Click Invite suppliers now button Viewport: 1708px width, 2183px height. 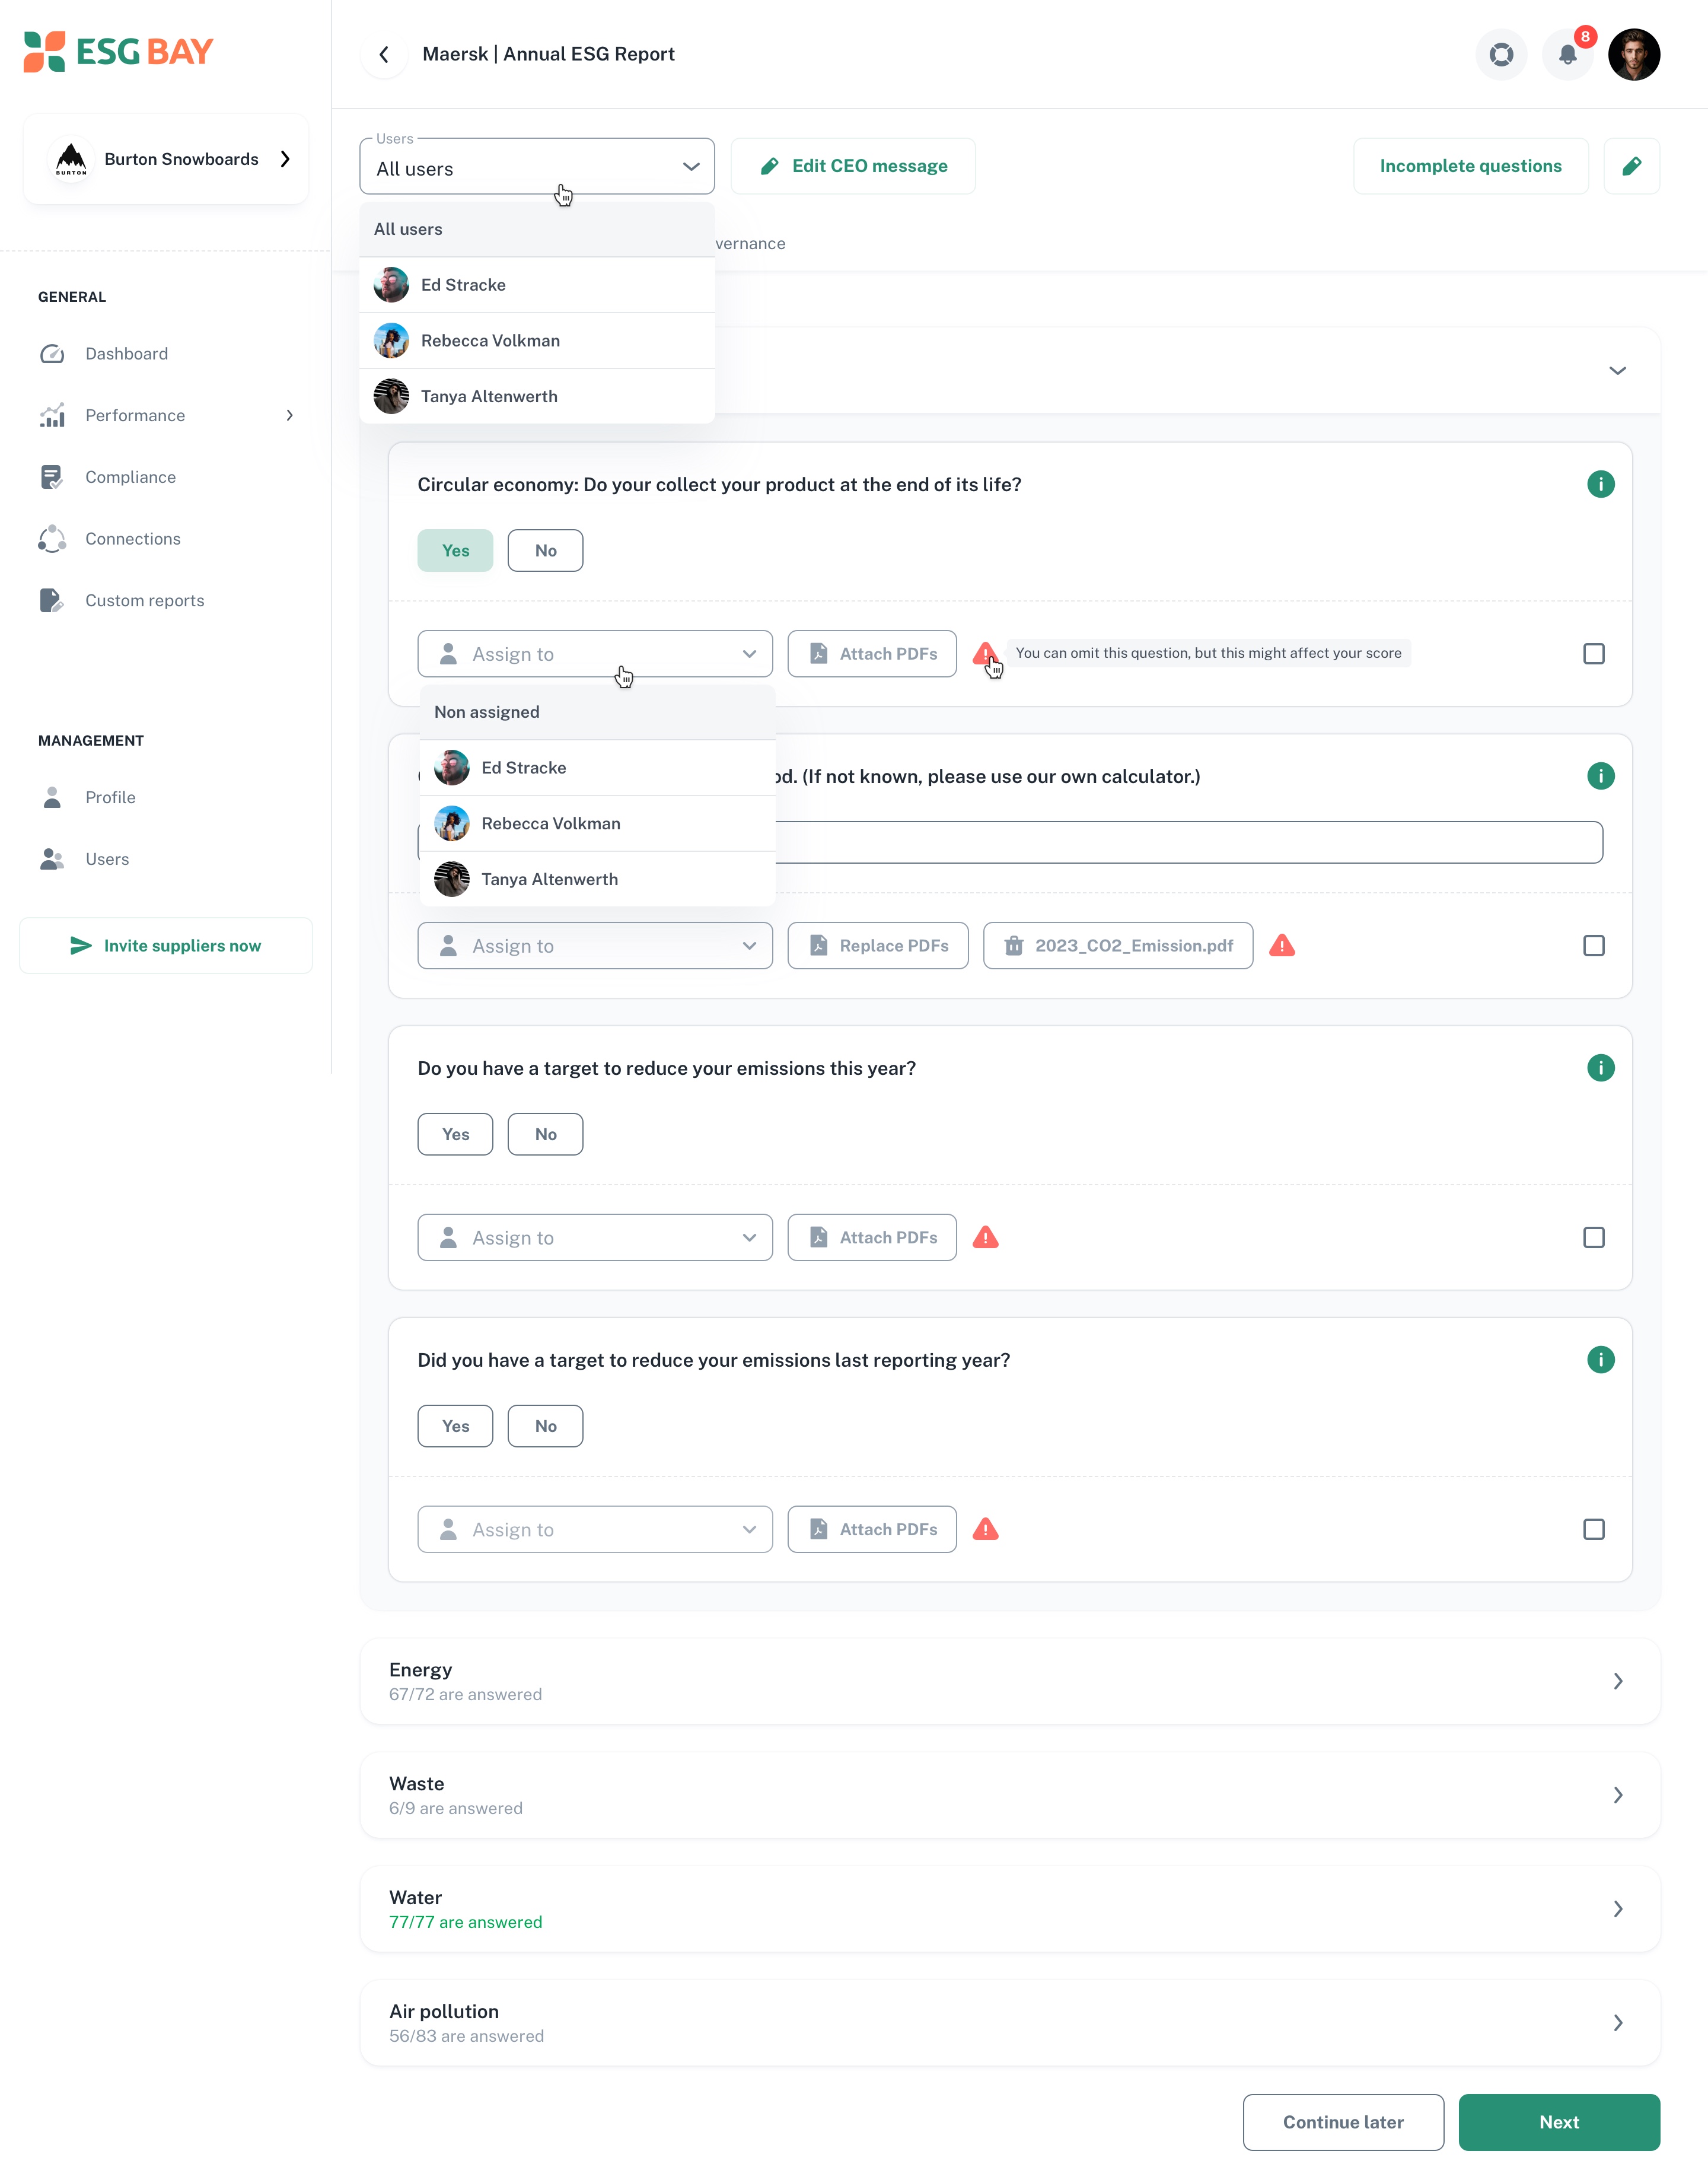coord(166,946)
